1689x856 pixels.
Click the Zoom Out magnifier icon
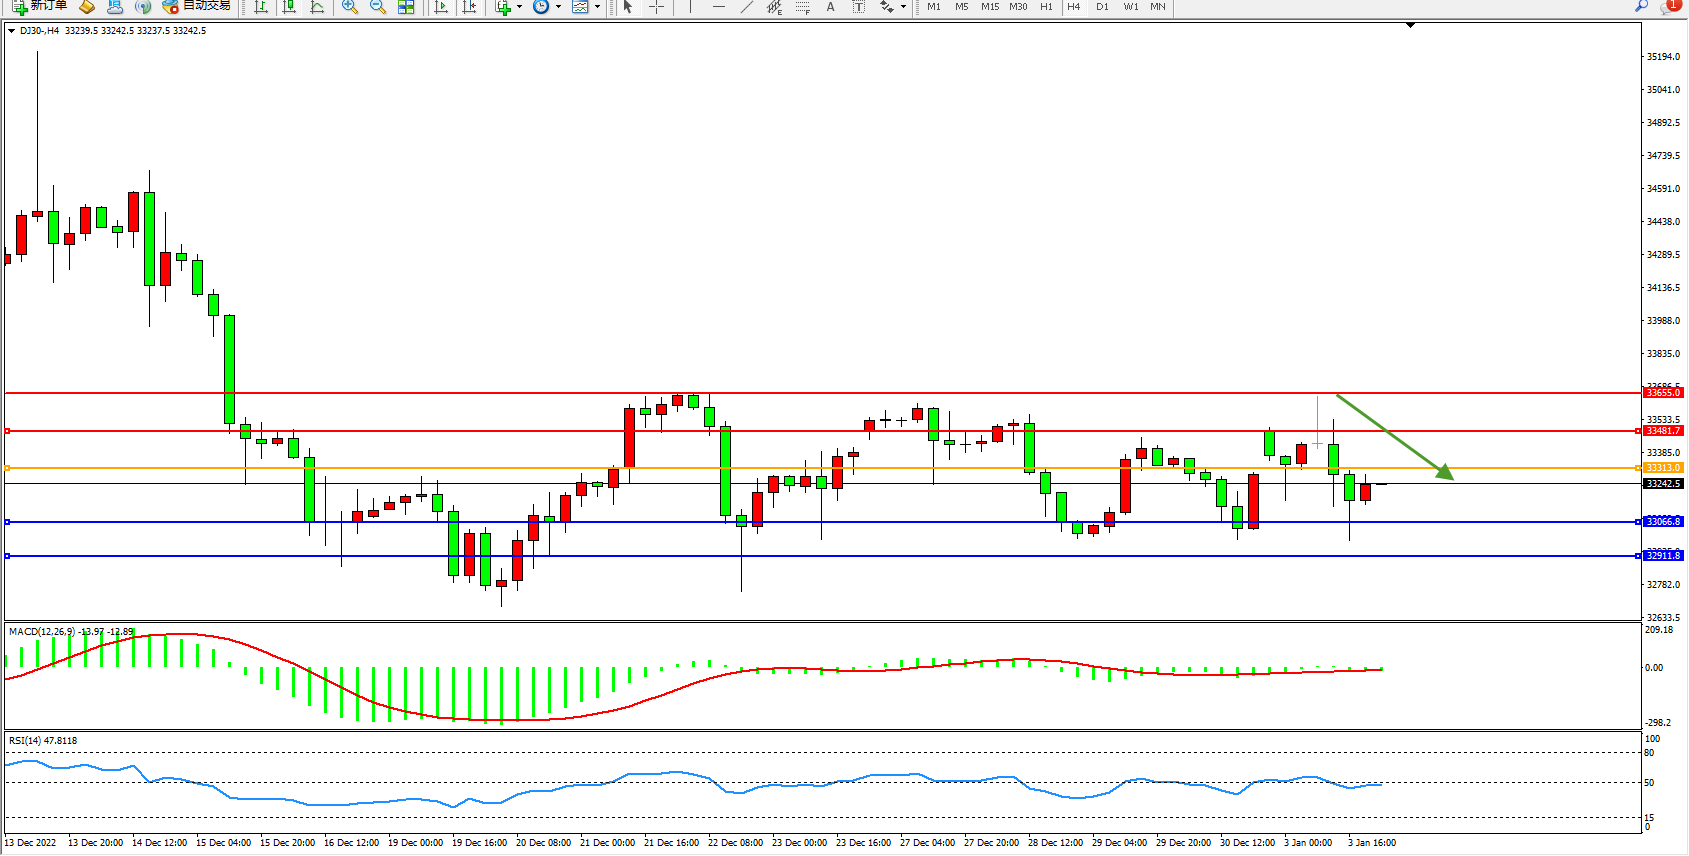tap(377, 7)
